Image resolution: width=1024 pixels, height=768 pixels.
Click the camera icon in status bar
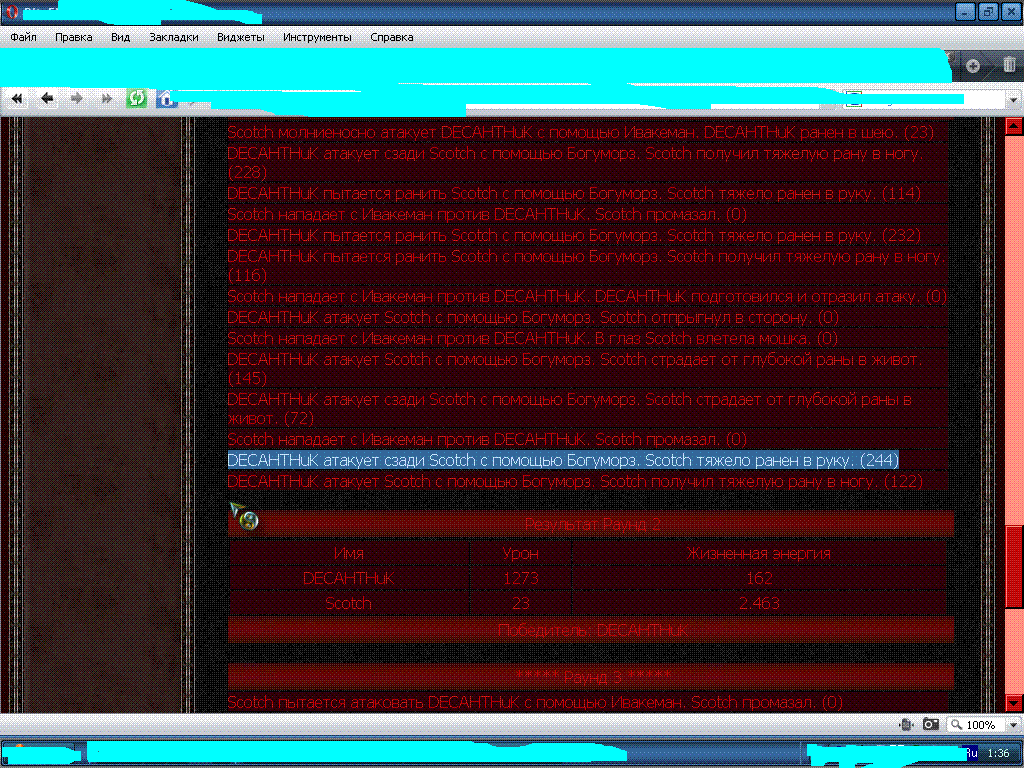click(x=930, y=724)
